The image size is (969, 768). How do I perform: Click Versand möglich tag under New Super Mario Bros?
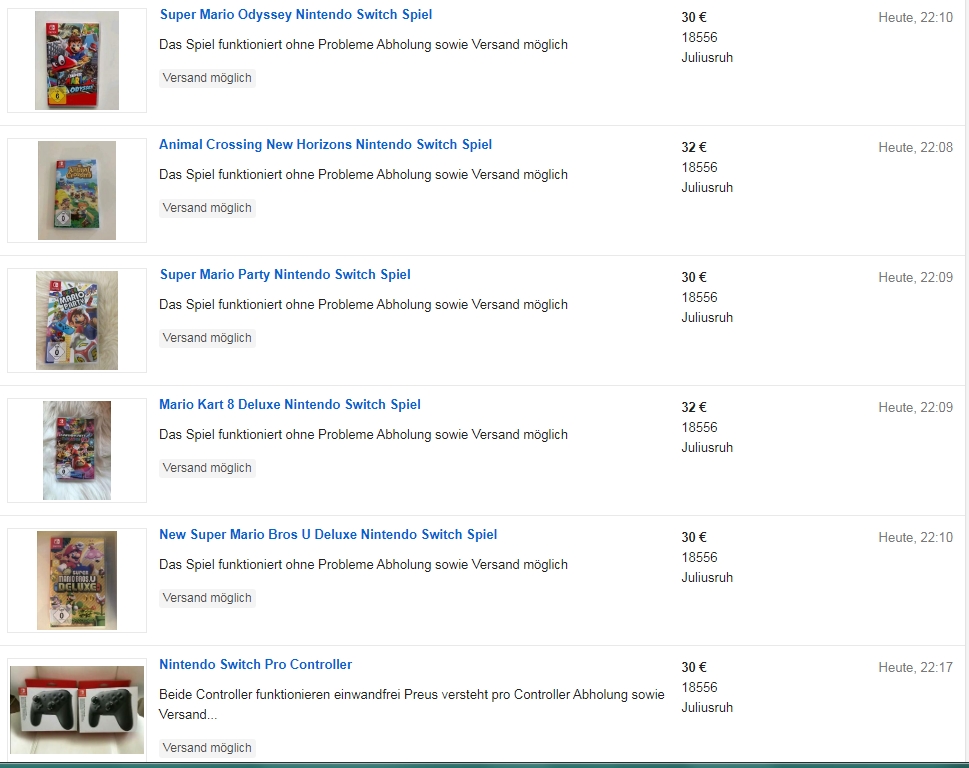click(207, 597)
